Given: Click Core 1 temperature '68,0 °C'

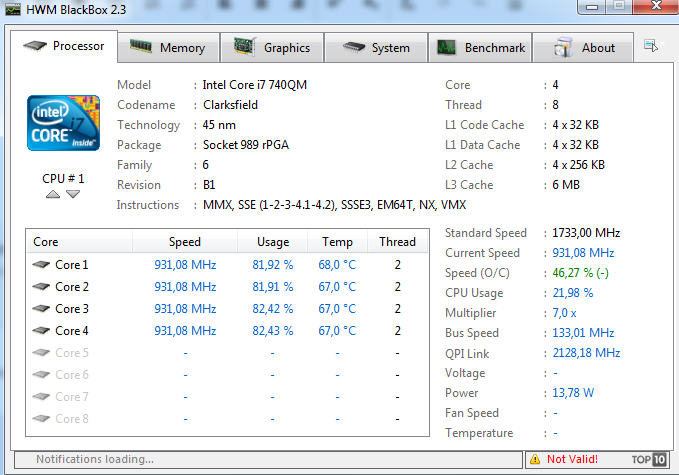Looking at the screenshot, I should point(337,265).
